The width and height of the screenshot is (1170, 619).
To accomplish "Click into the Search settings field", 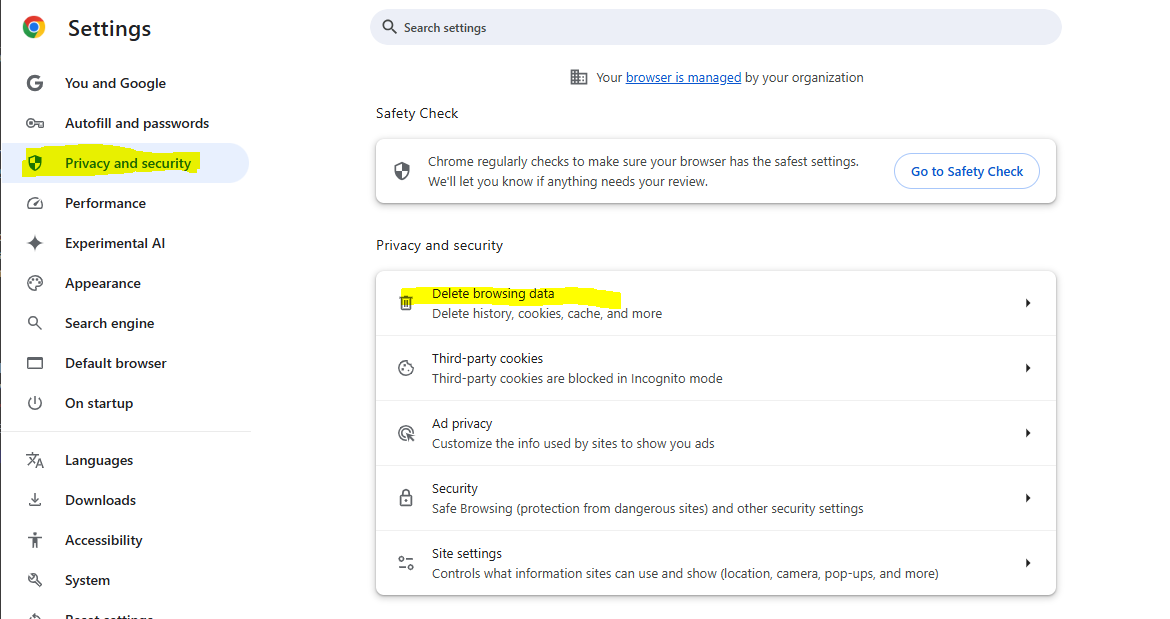I will coord(716,28).
